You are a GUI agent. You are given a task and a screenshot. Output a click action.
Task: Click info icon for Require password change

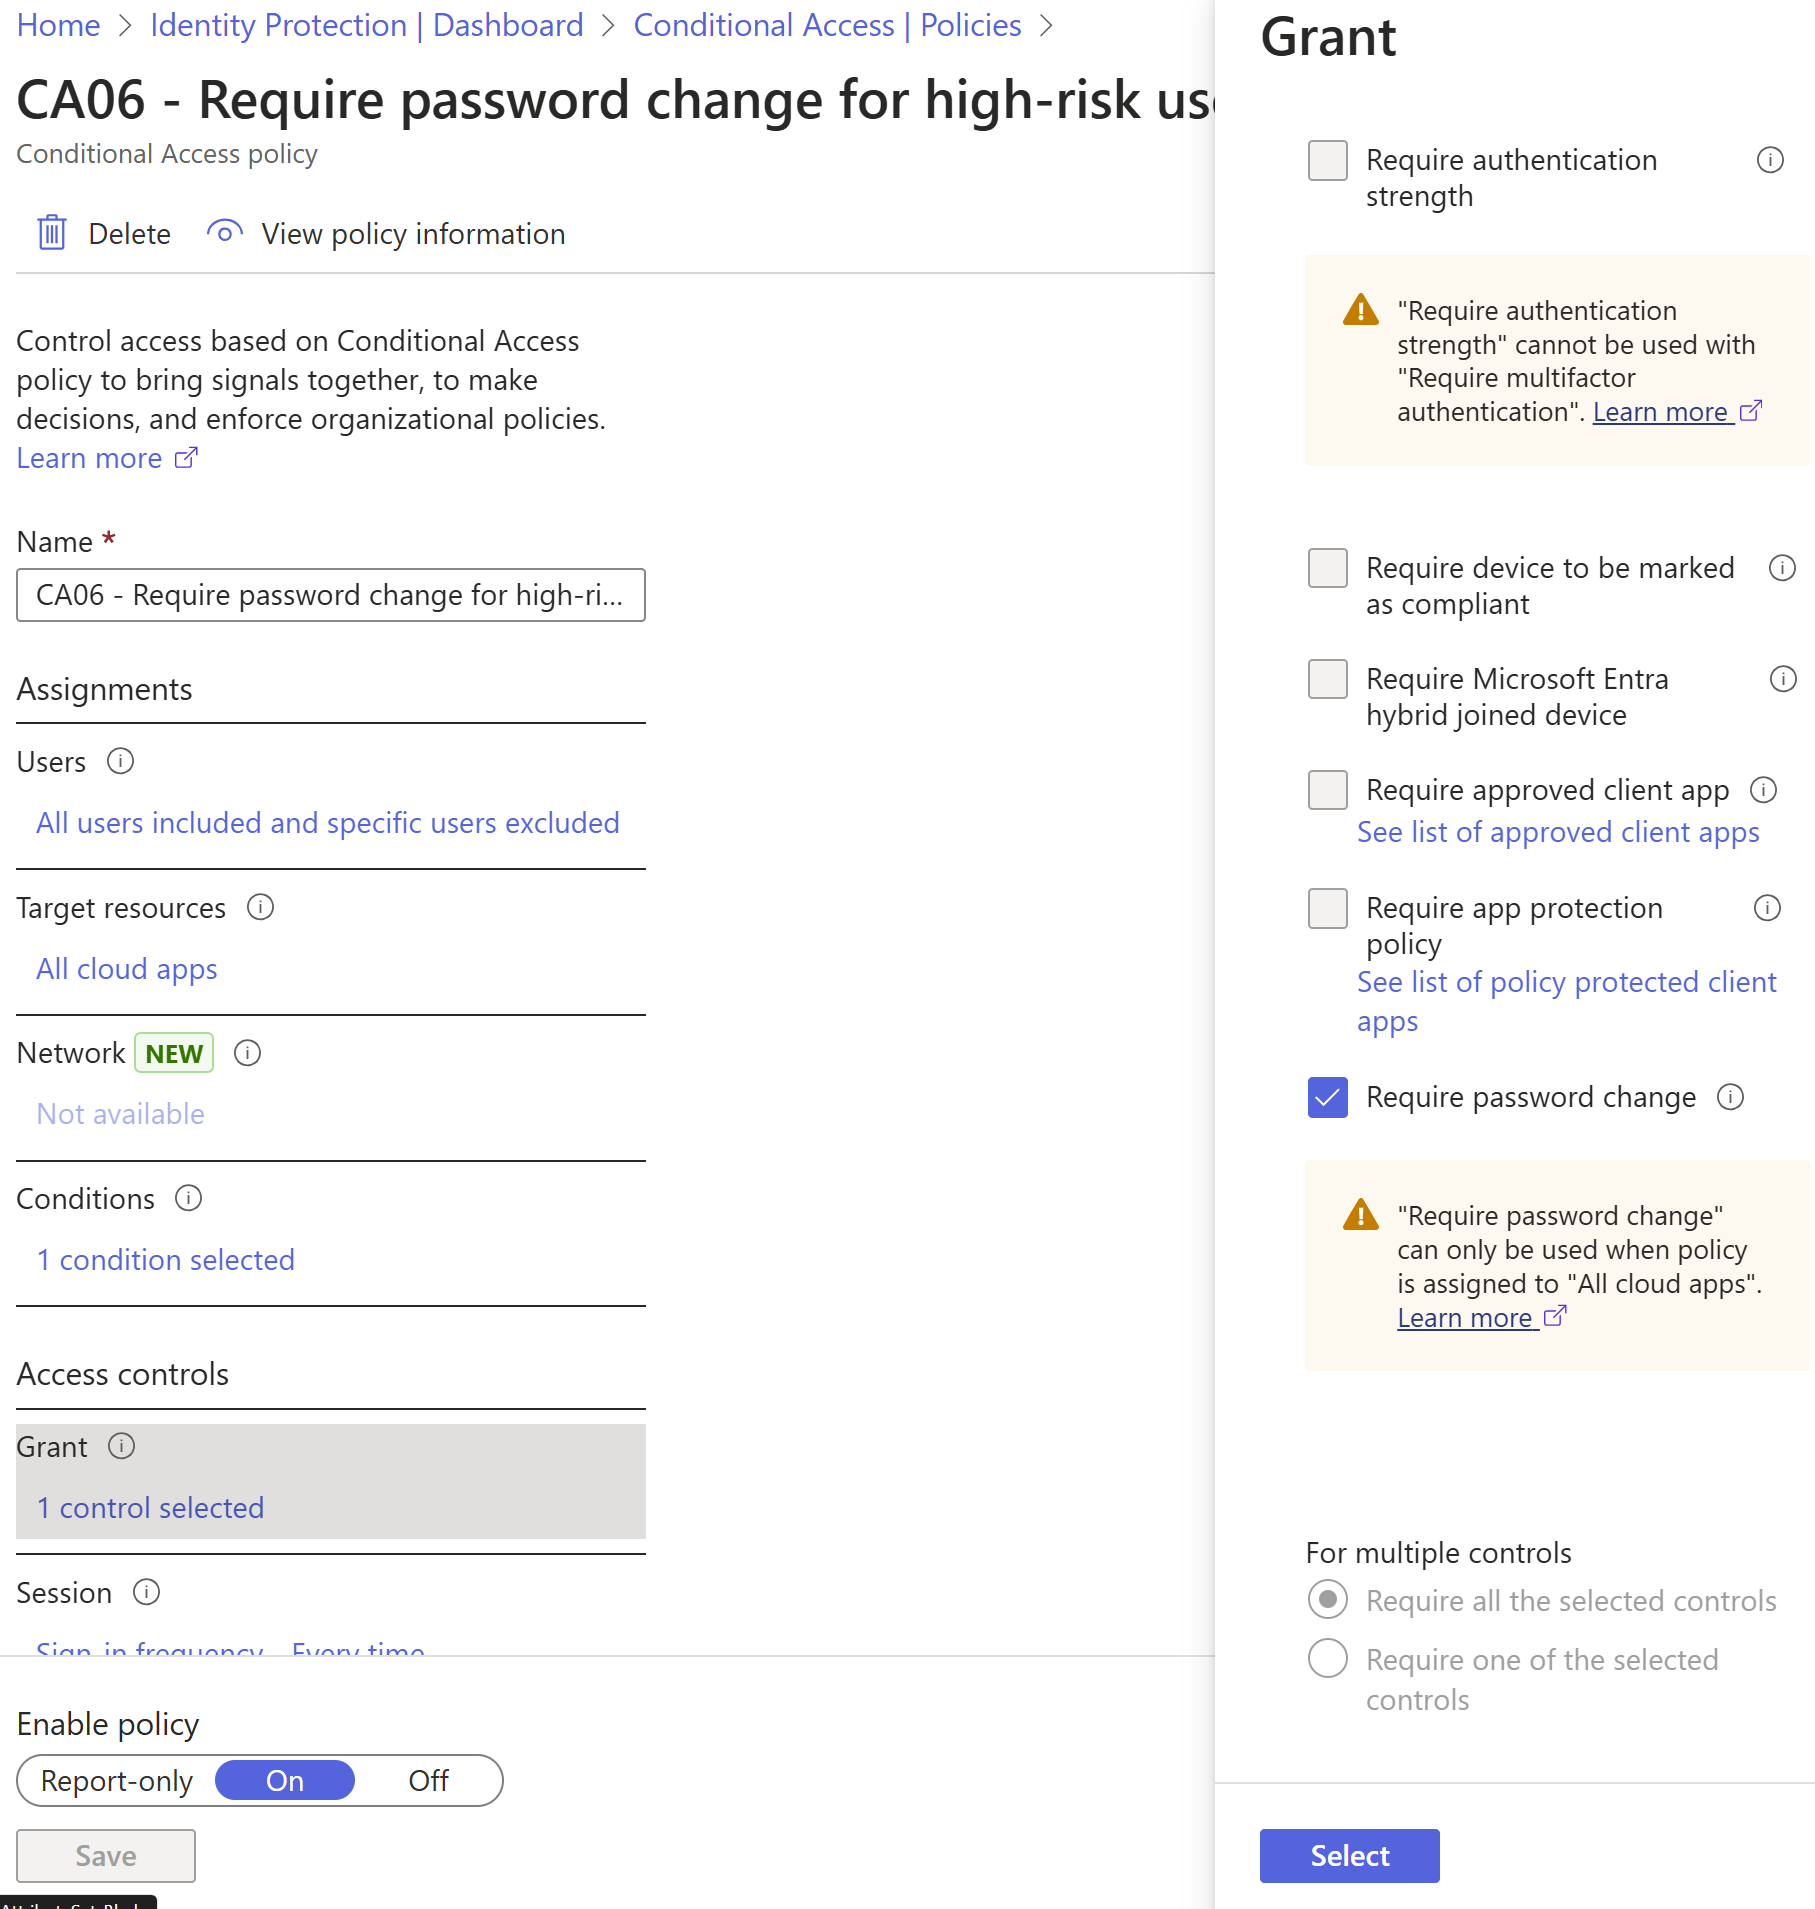(x=1731, y=1097)
